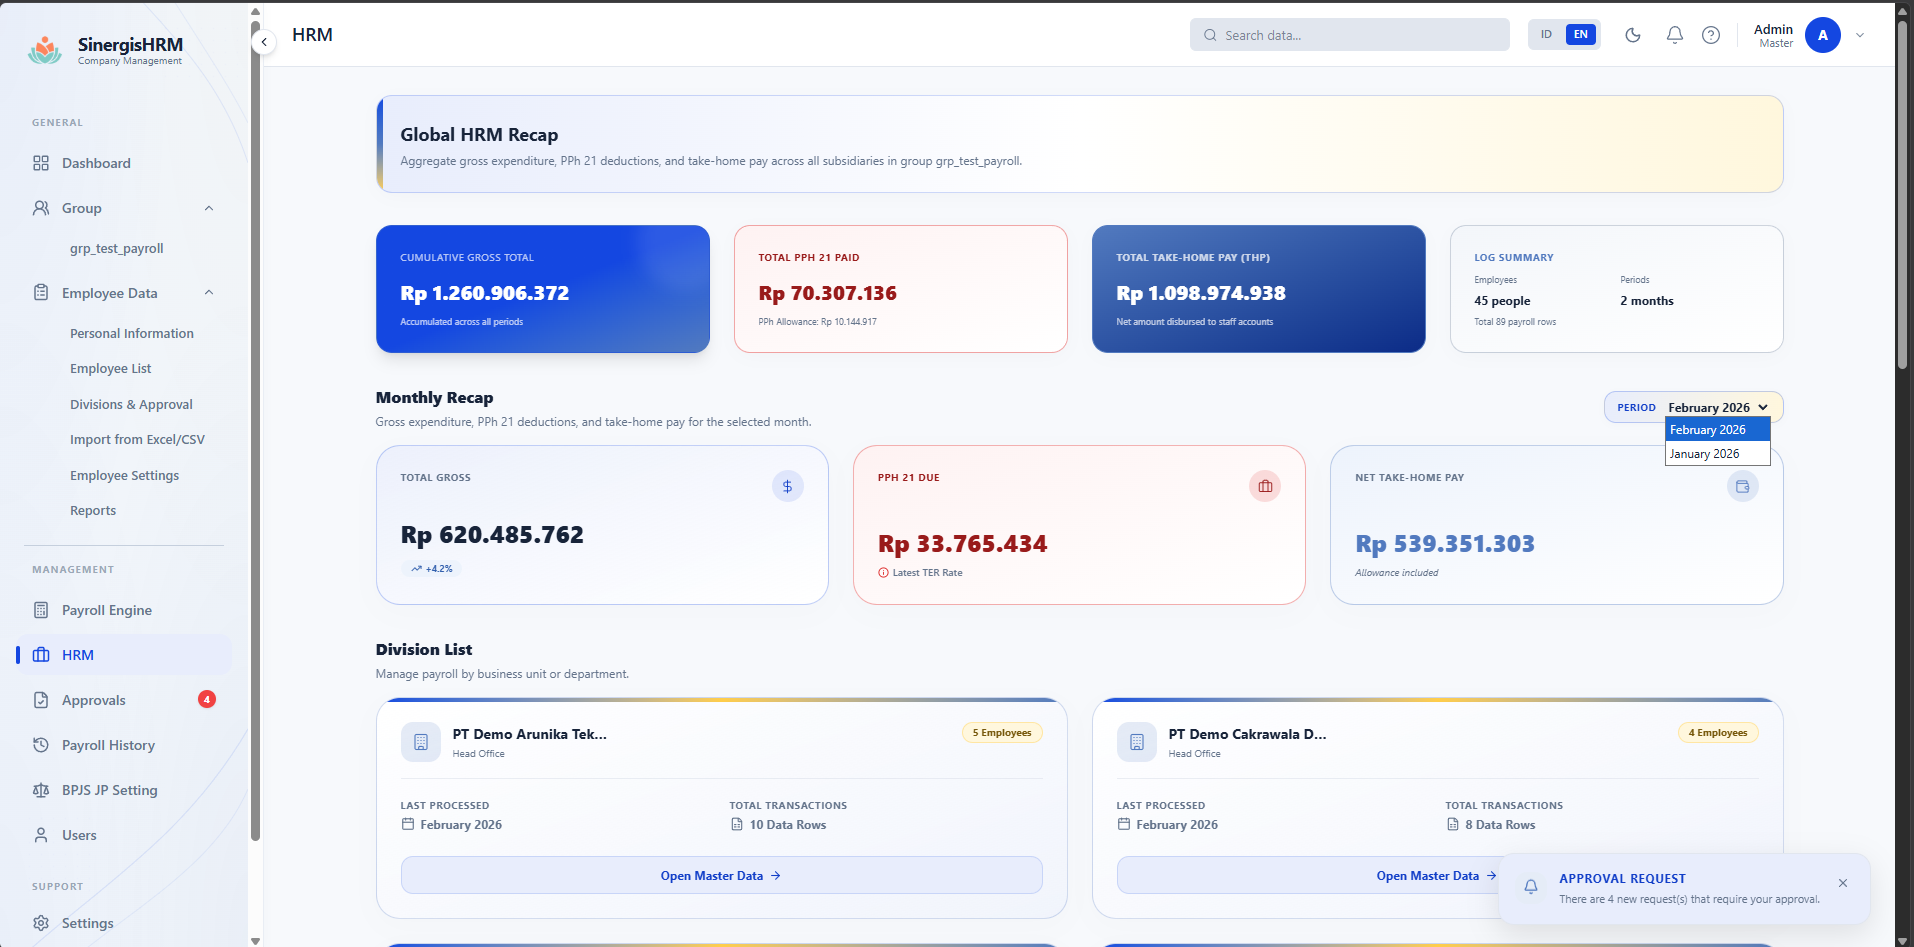
Task: Choose January 2026 period option
Action: (1717, 454)
